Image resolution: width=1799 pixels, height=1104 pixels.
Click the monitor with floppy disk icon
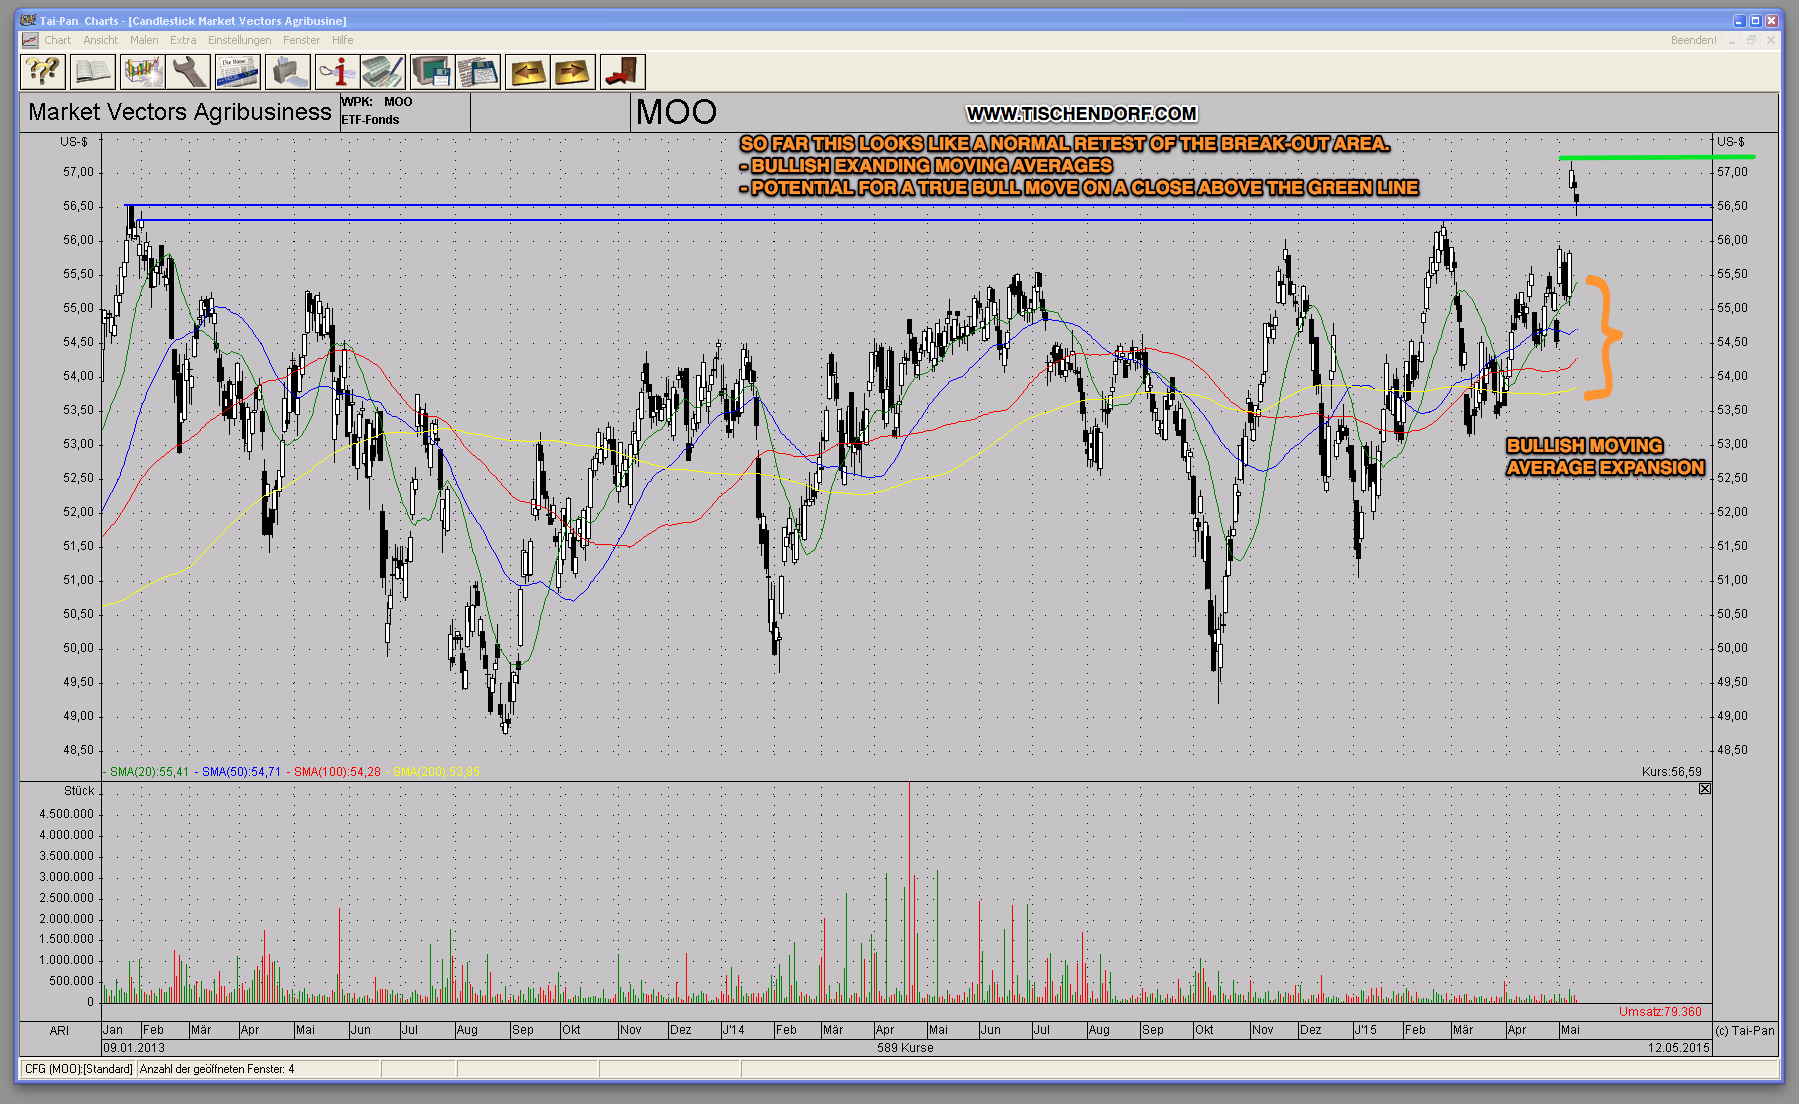(432, 72)
